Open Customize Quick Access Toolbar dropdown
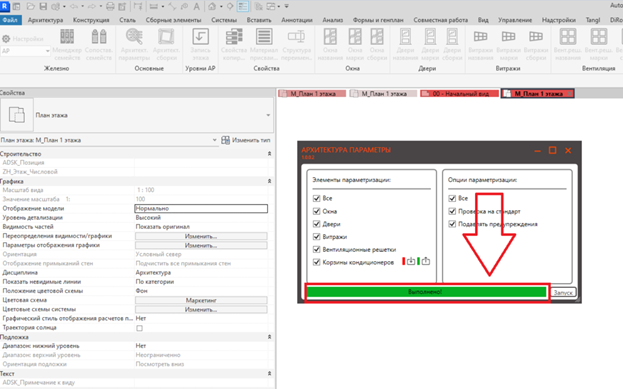The width and height of the screenshot is (623, 389). (x=286, y=6)
